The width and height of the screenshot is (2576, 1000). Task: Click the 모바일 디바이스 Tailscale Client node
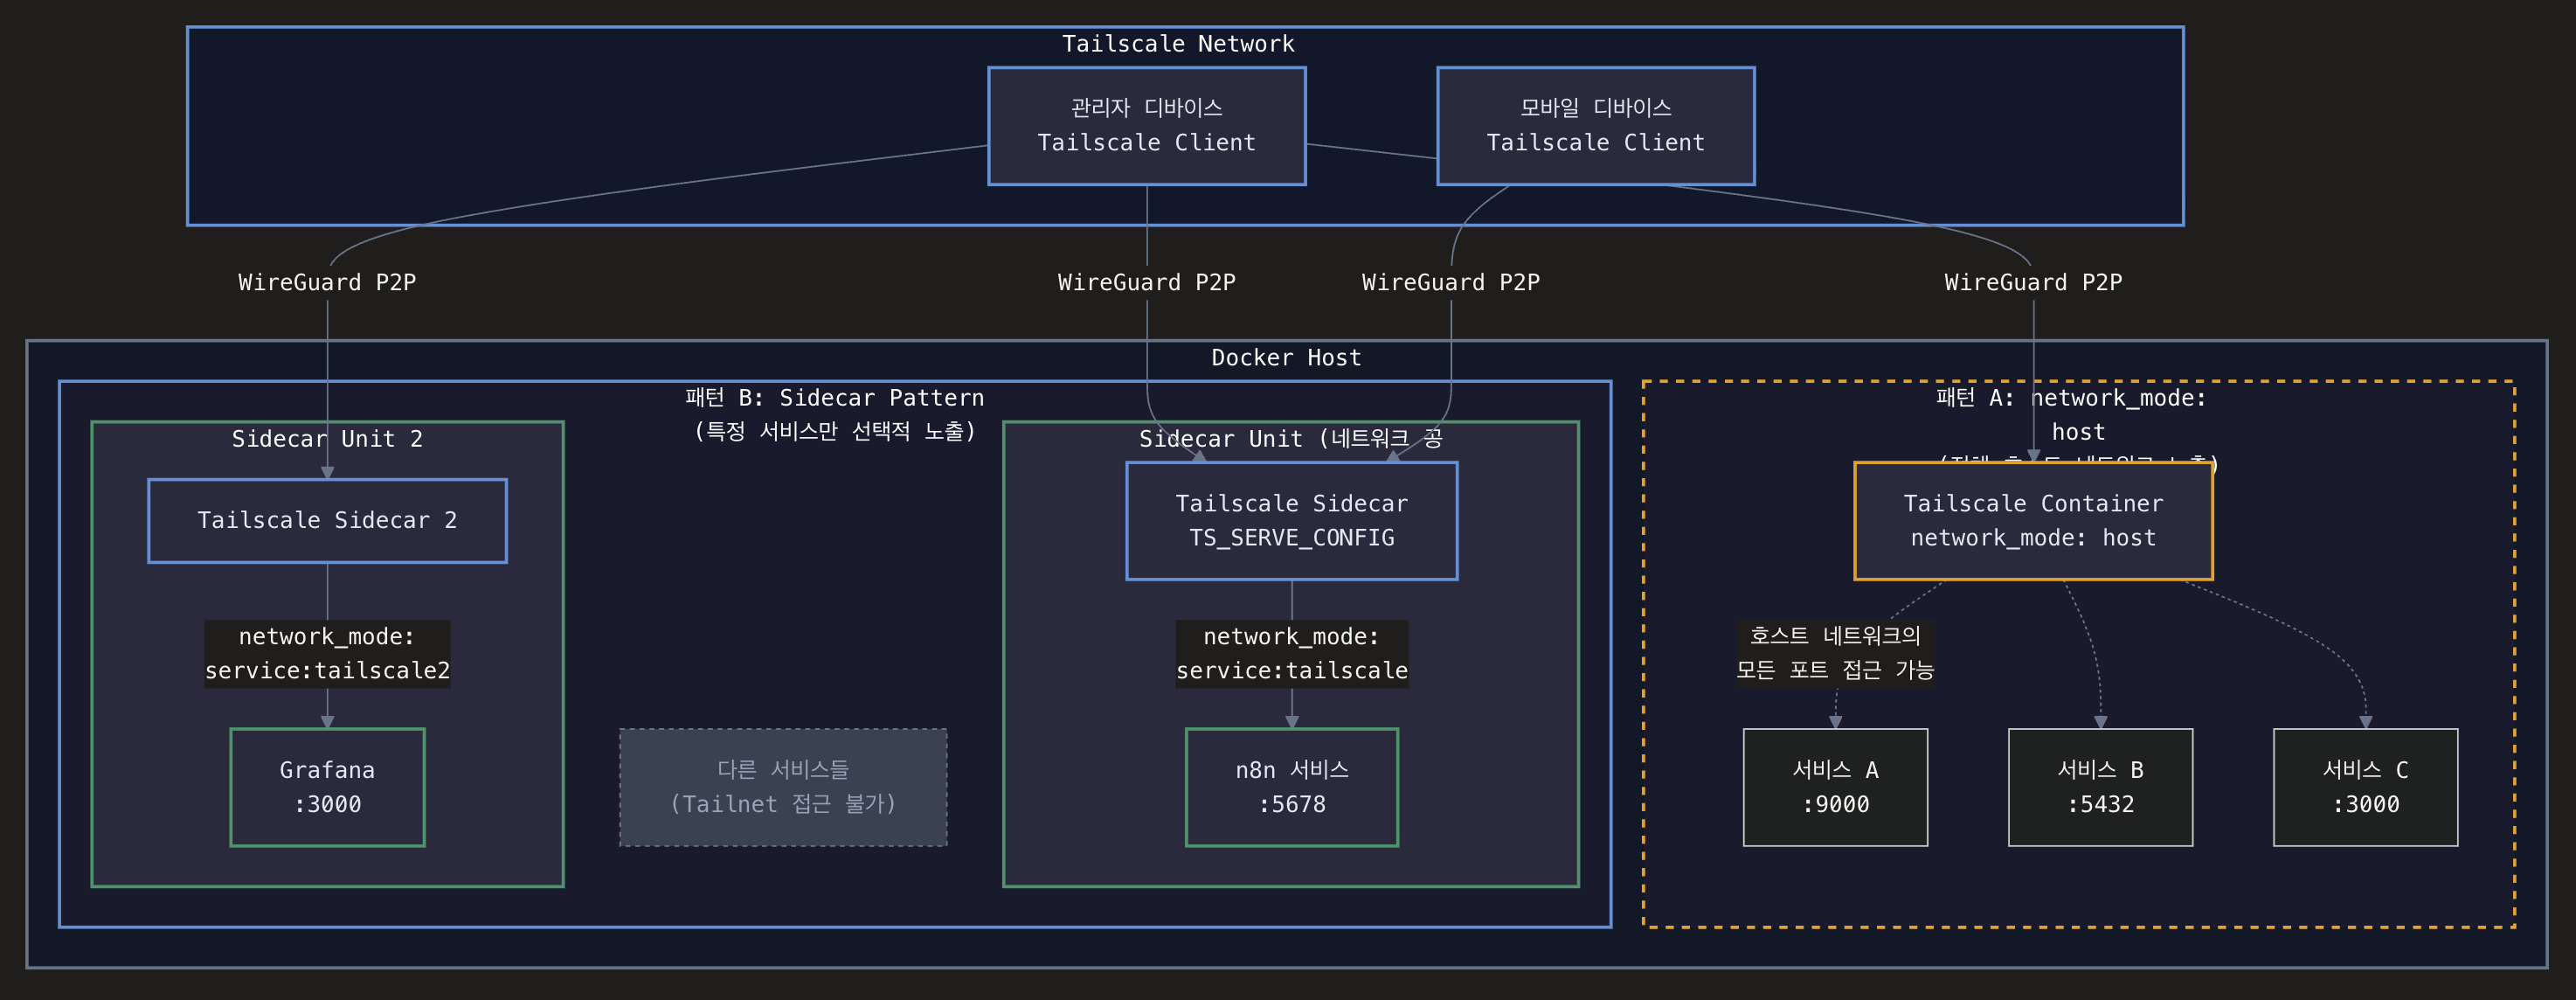point(1595,126)
